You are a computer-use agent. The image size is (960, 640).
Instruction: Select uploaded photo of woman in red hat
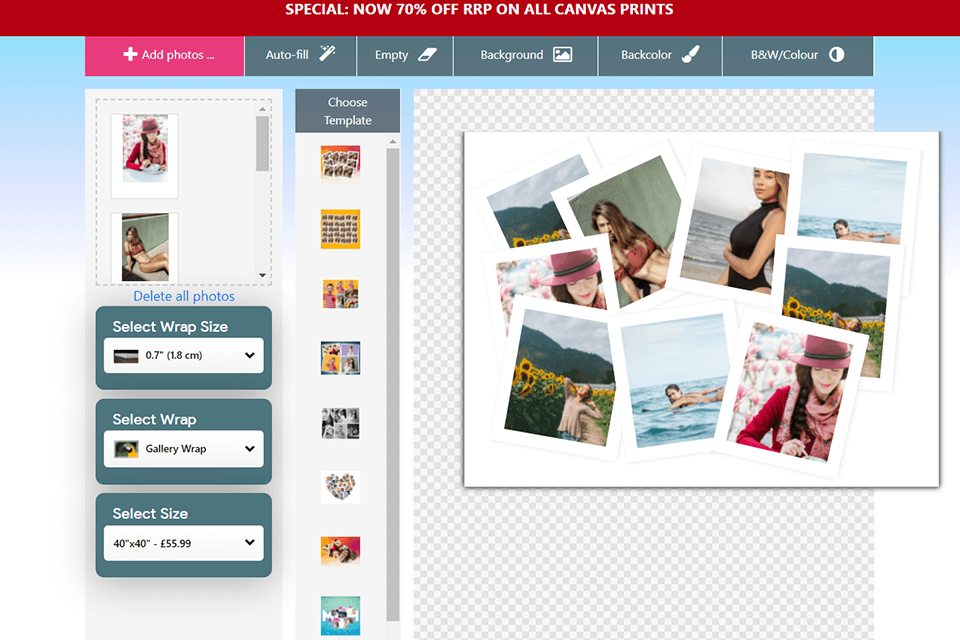pyautogui.click(x=144, y=156)
